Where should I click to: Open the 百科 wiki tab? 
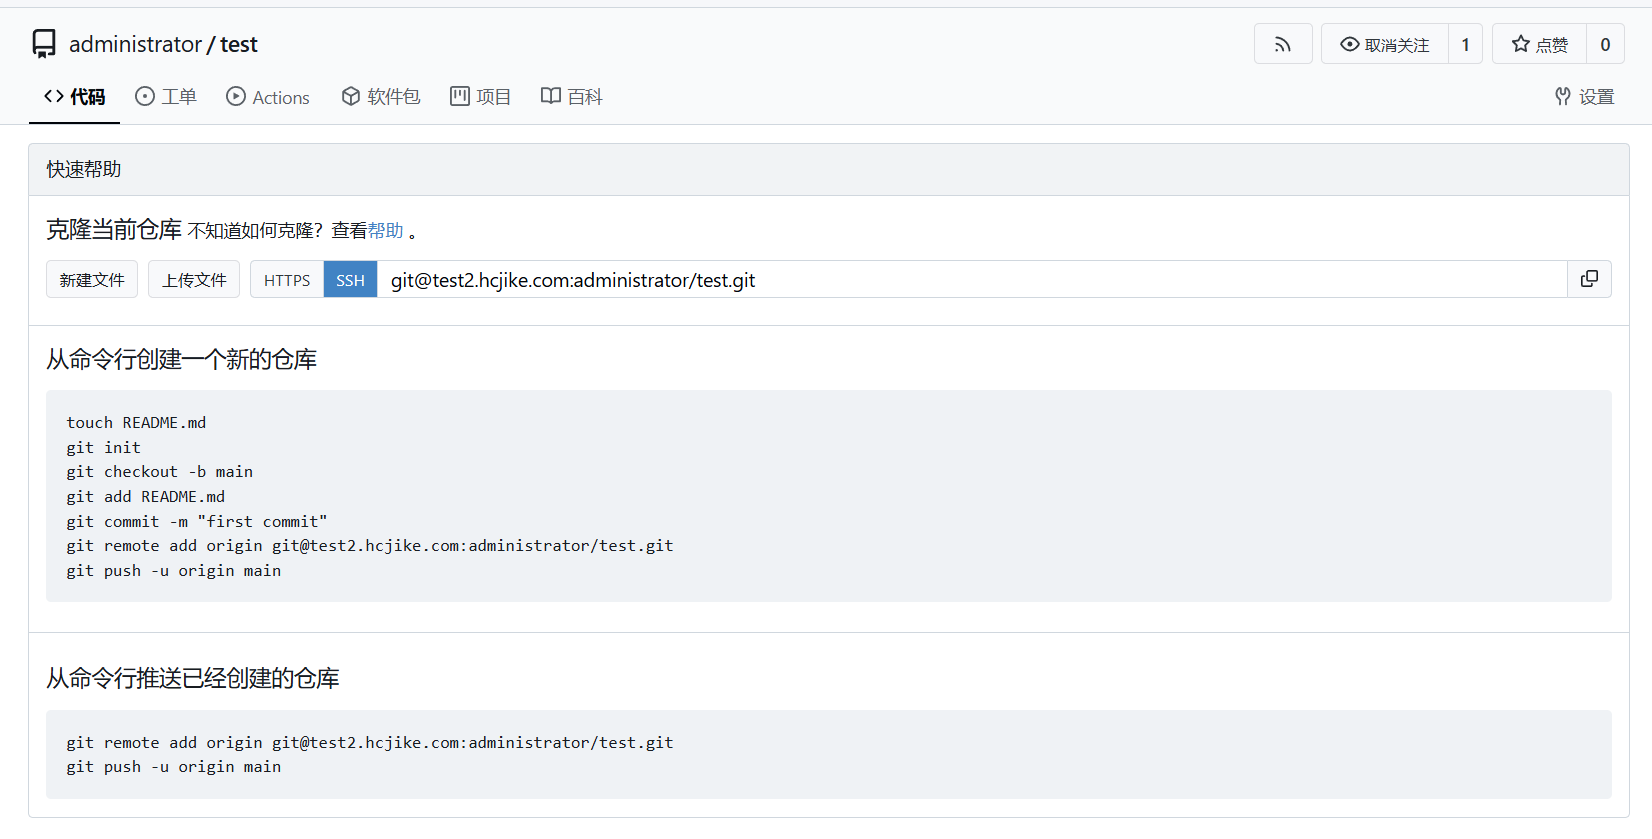[572, 97]
